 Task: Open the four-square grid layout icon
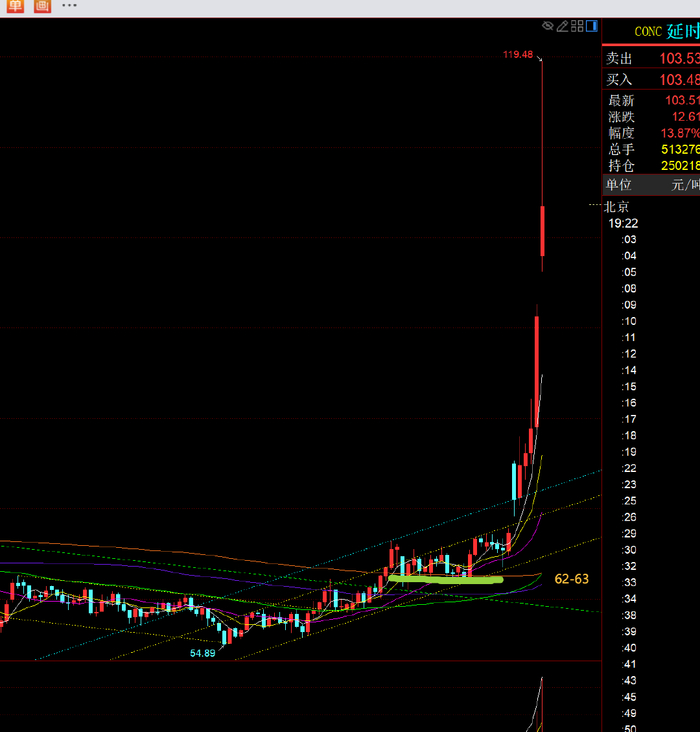(577, 26)
